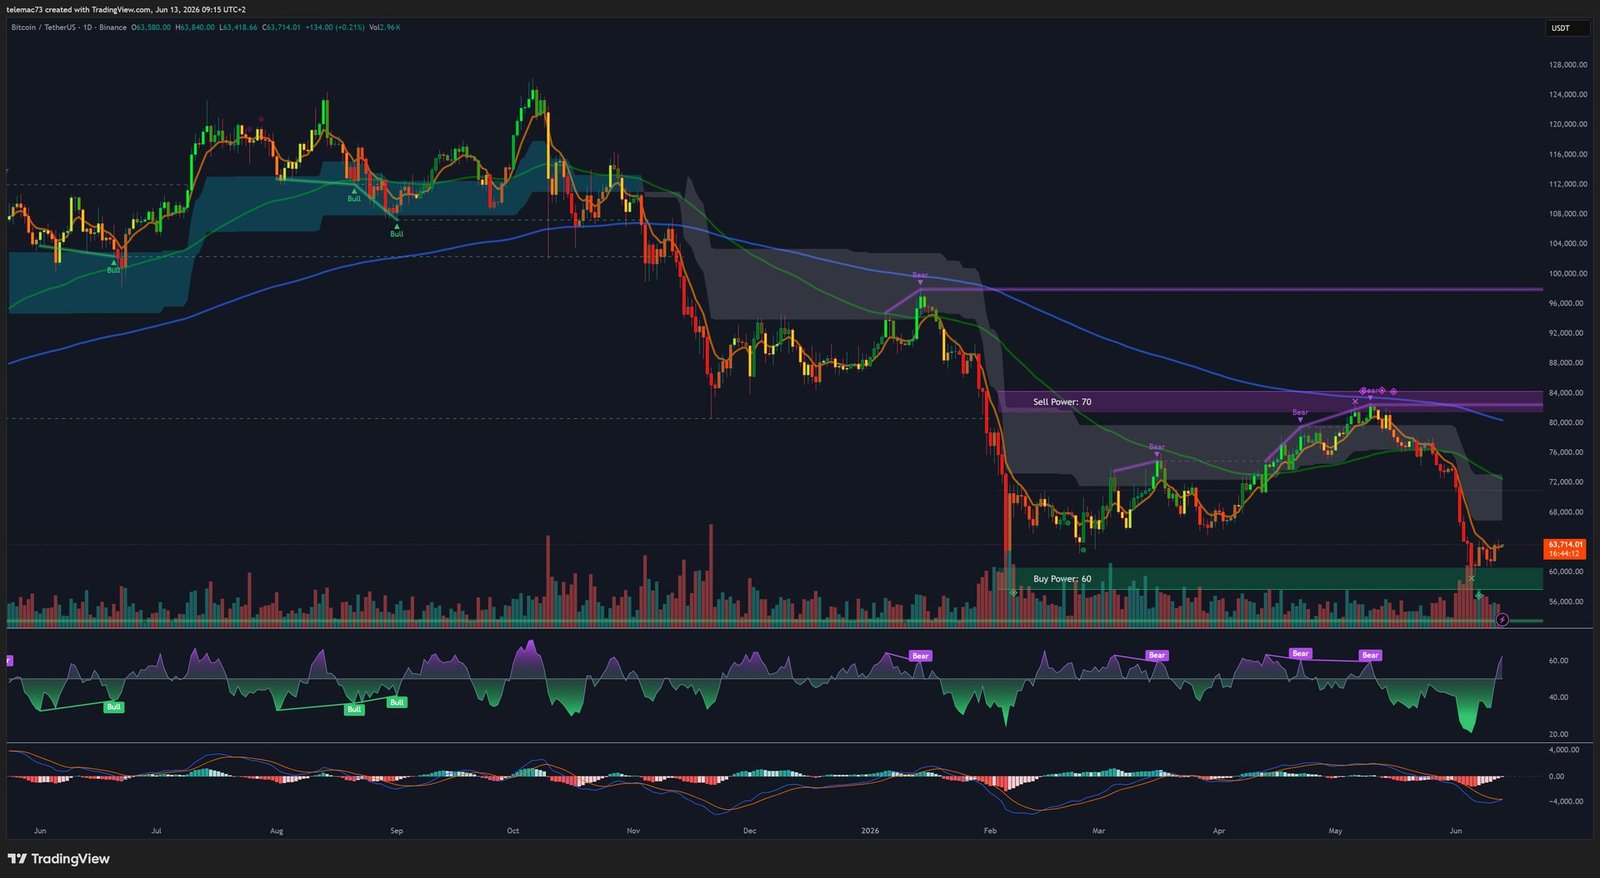Select the orange 63,714.01 current price label
Image resolution: width=1600 pixels, height=878 pixels.
(x=1565, y=549)
